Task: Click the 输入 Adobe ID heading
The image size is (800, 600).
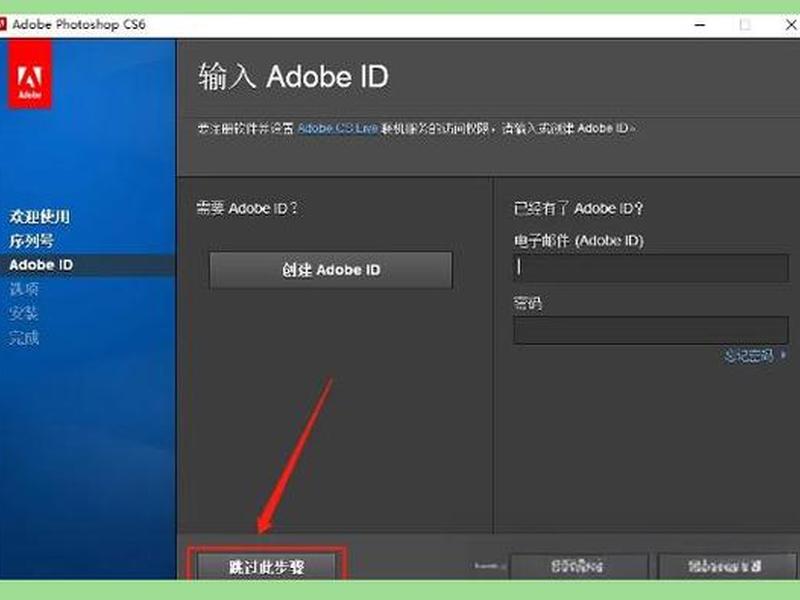Action: tap(293, 77)
